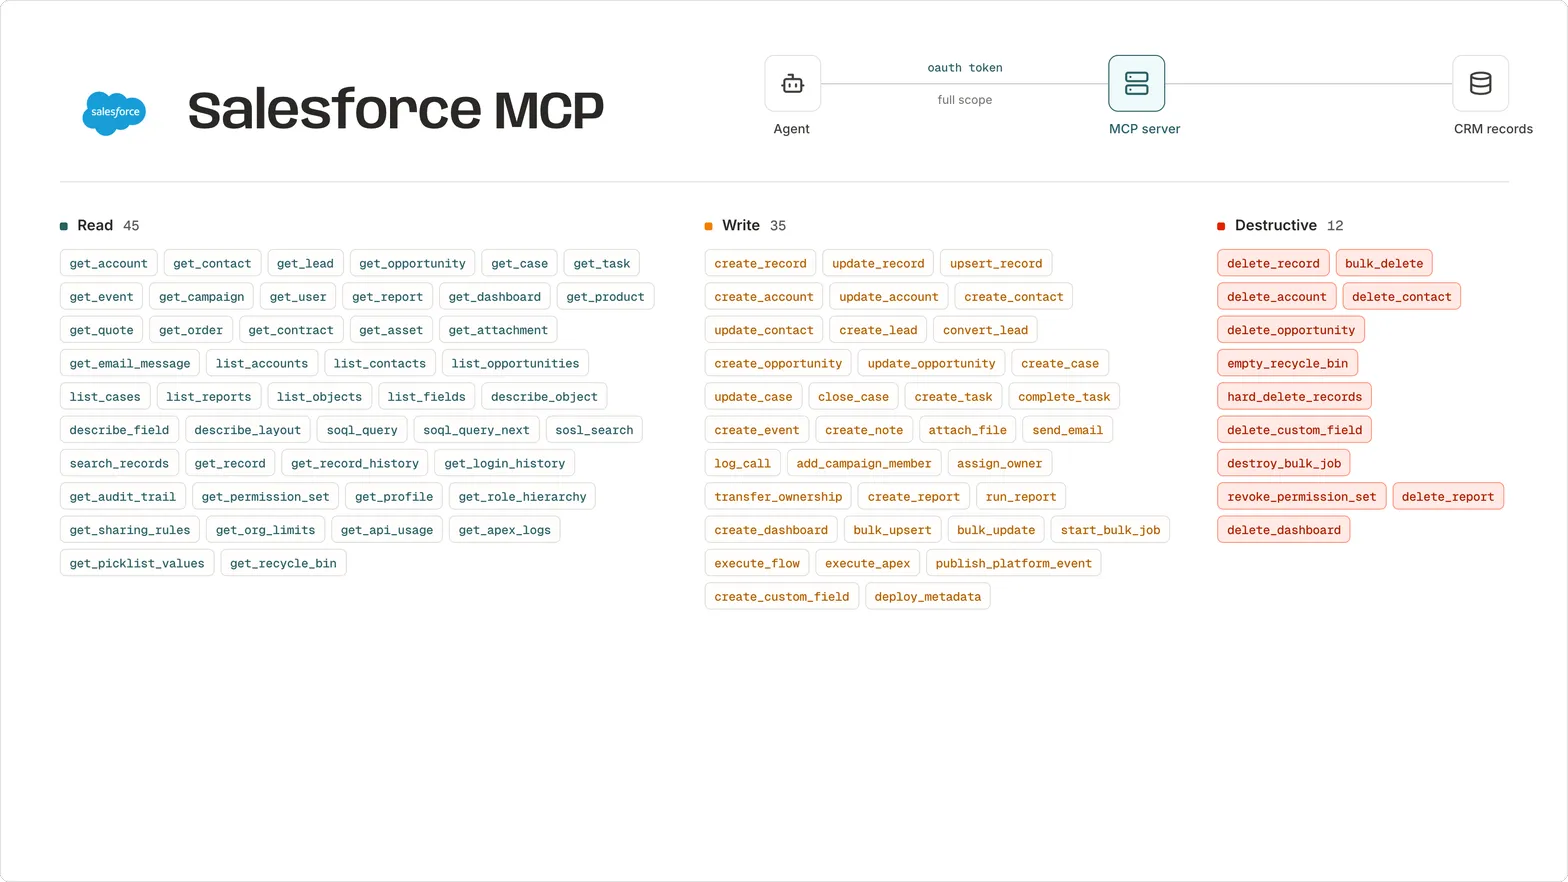Choose the complete_task tool
The image size is (1568, 882).
(x=1064, y=397)
